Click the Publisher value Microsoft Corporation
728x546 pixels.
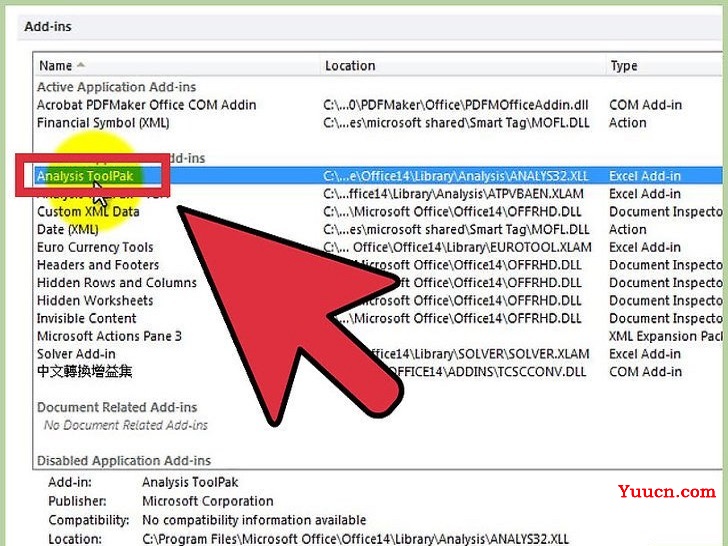[208, 501]
